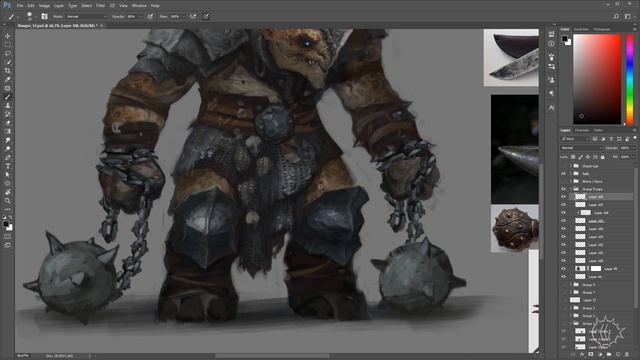Open the Window menu
Screen dimensions: 640x360
tap(139, 6)
